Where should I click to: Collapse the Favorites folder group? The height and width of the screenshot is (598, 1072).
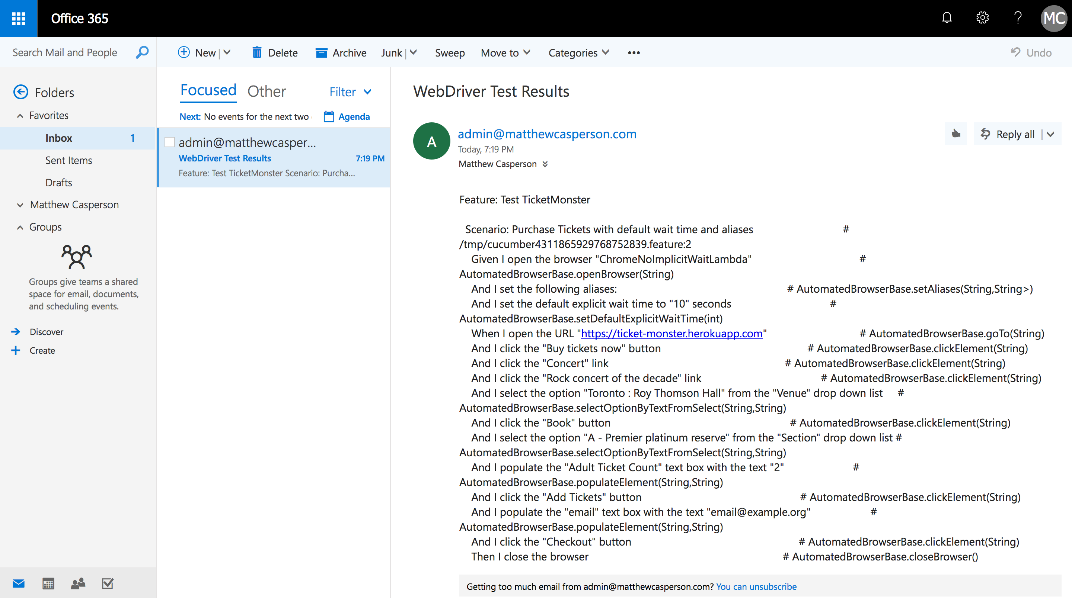coord(20,116)
